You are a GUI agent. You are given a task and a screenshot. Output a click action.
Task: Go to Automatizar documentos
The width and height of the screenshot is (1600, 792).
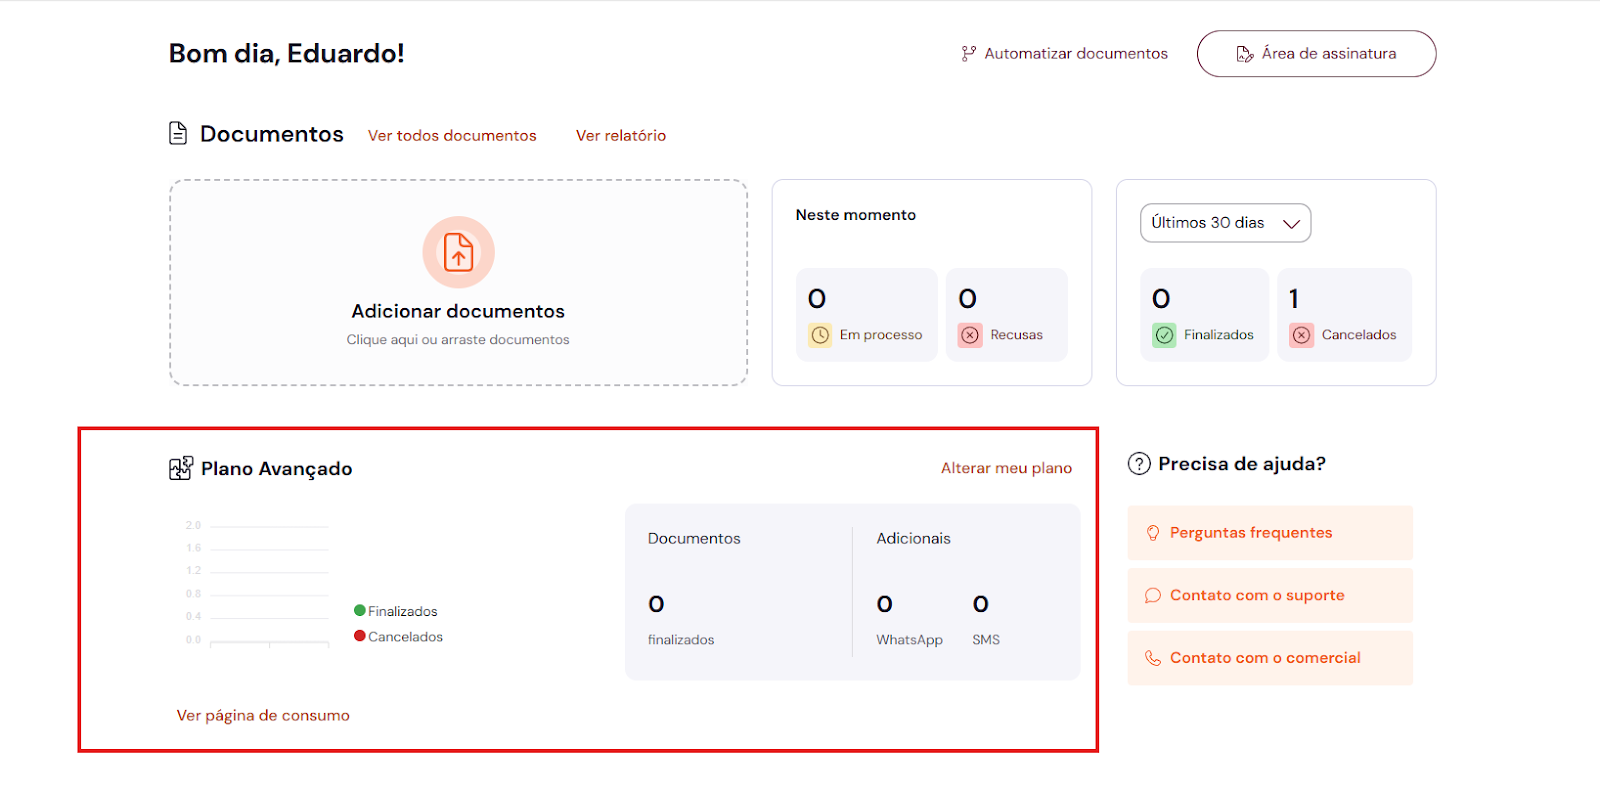[x=1065, y=54]
